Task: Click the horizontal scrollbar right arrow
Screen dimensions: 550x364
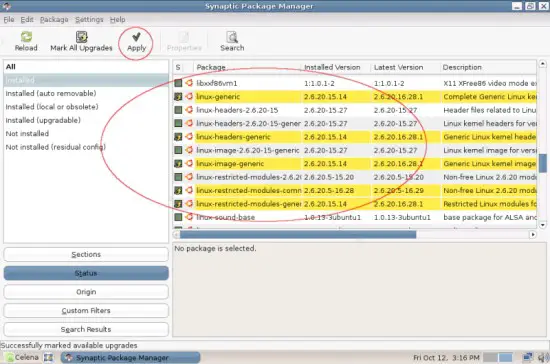Action: click(533, 234)
